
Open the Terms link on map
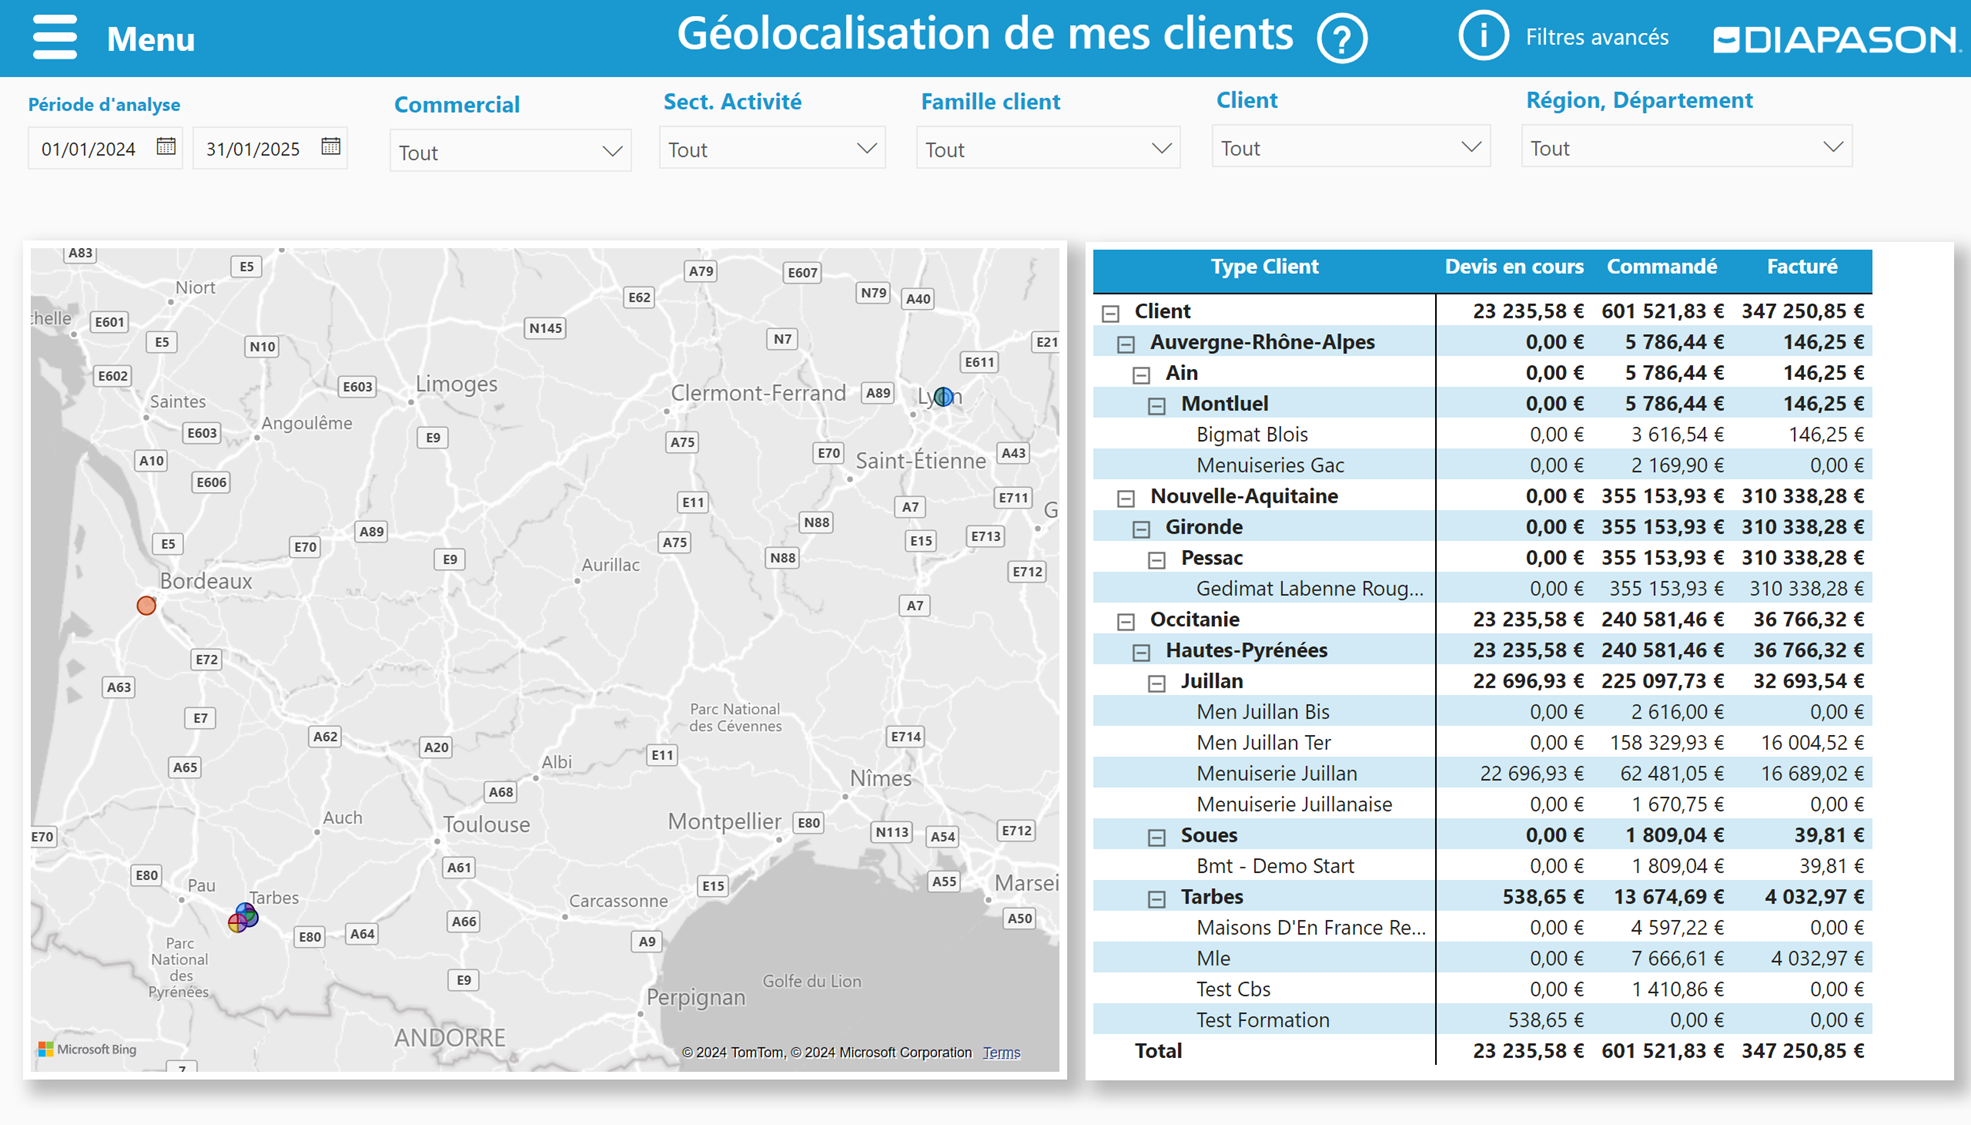point(1001,1052)
